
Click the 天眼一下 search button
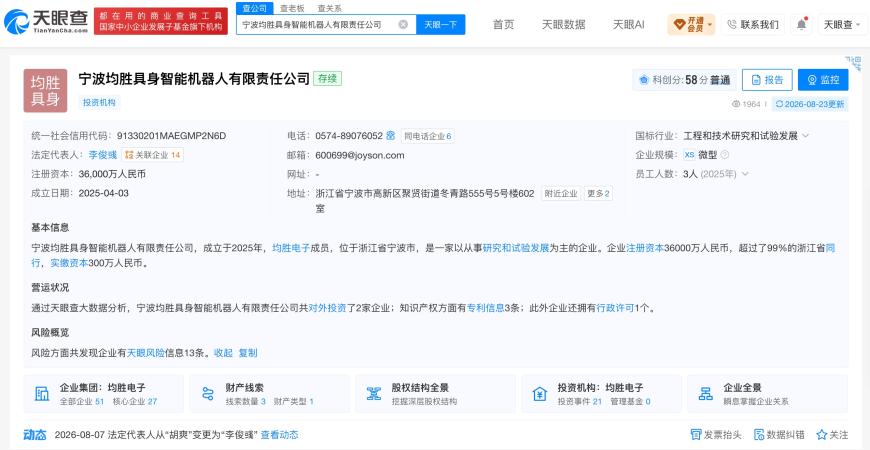tap(441, 24)
